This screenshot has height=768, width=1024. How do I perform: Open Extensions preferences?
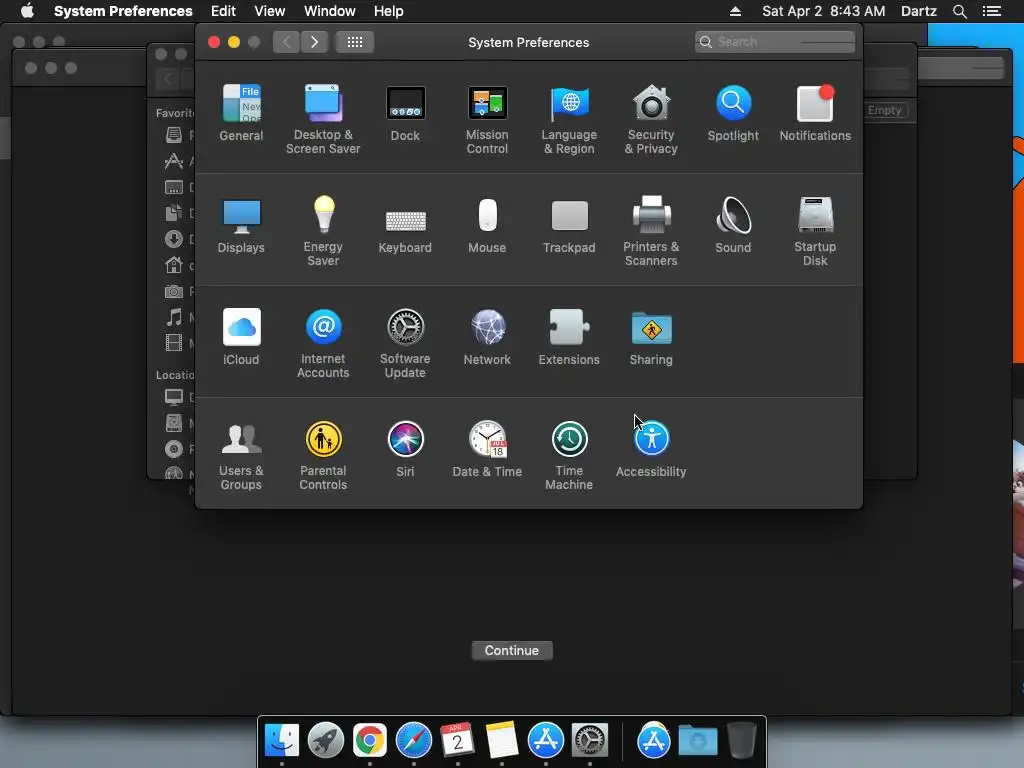click(569, 336)
